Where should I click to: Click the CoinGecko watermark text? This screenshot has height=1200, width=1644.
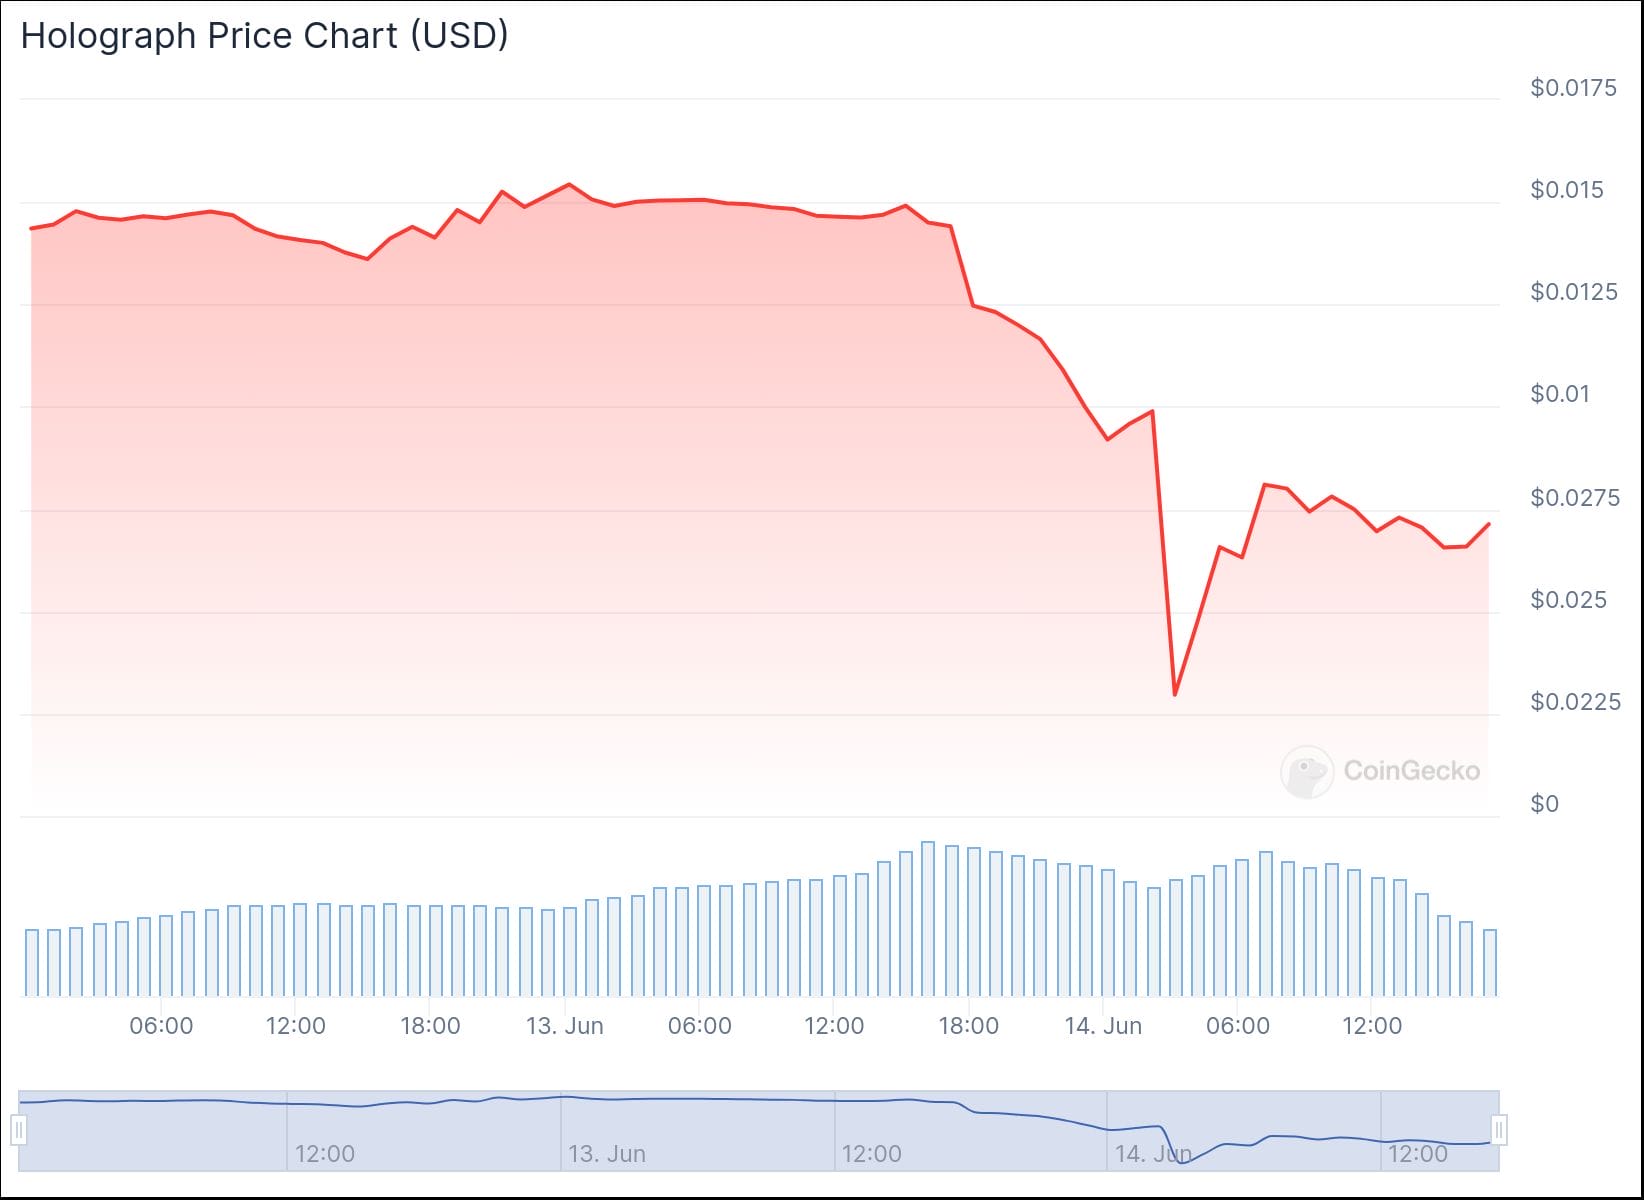click(x=1411, y=771)
